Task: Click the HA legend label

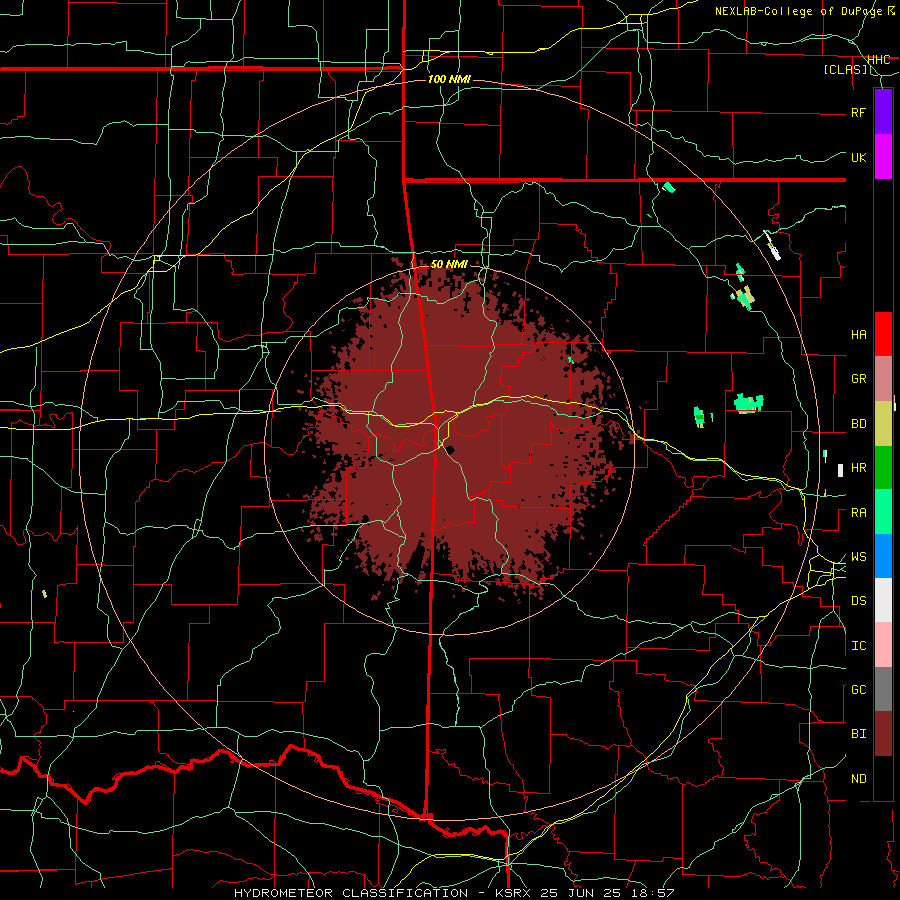Action: tap(858, 335)
